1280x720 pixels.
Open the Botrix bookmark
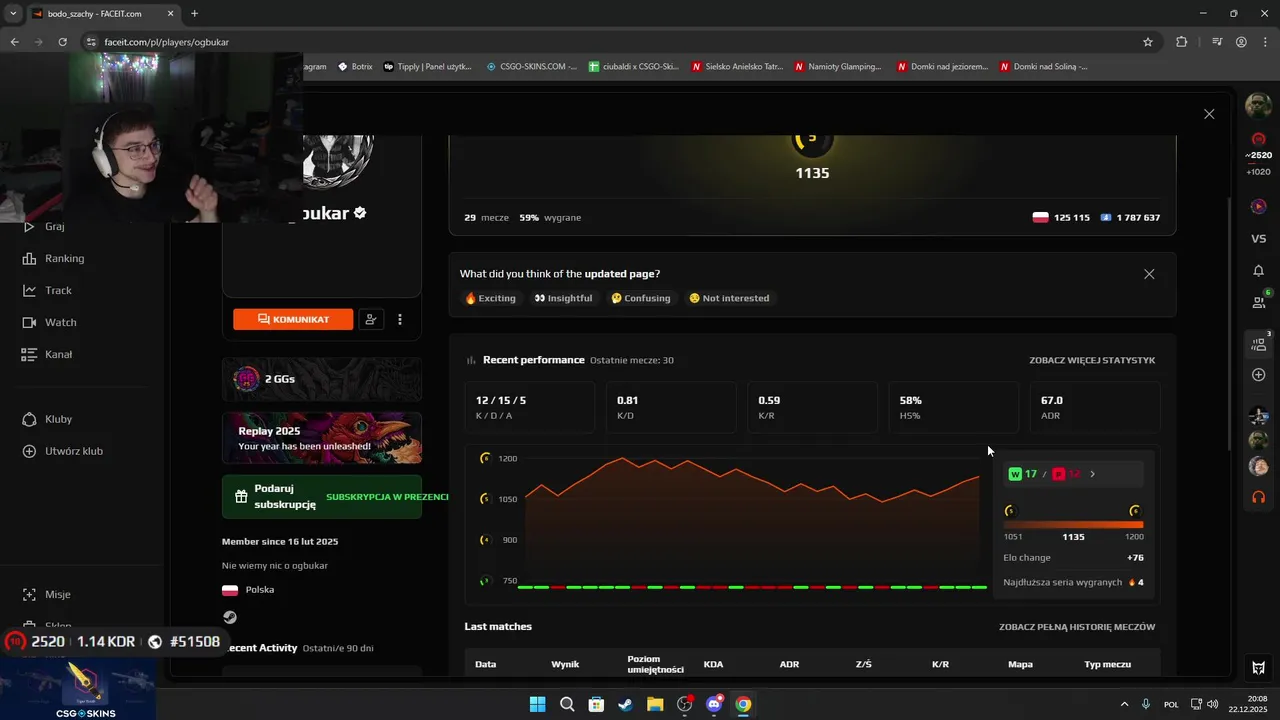(x=355, y=67)
